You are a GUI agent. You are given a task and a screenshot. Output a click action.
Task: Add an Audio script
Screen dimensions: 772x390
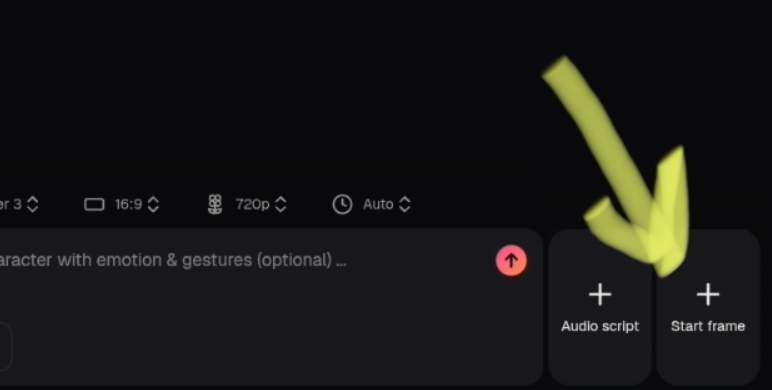pyautogui.click(x=600, y=307)
